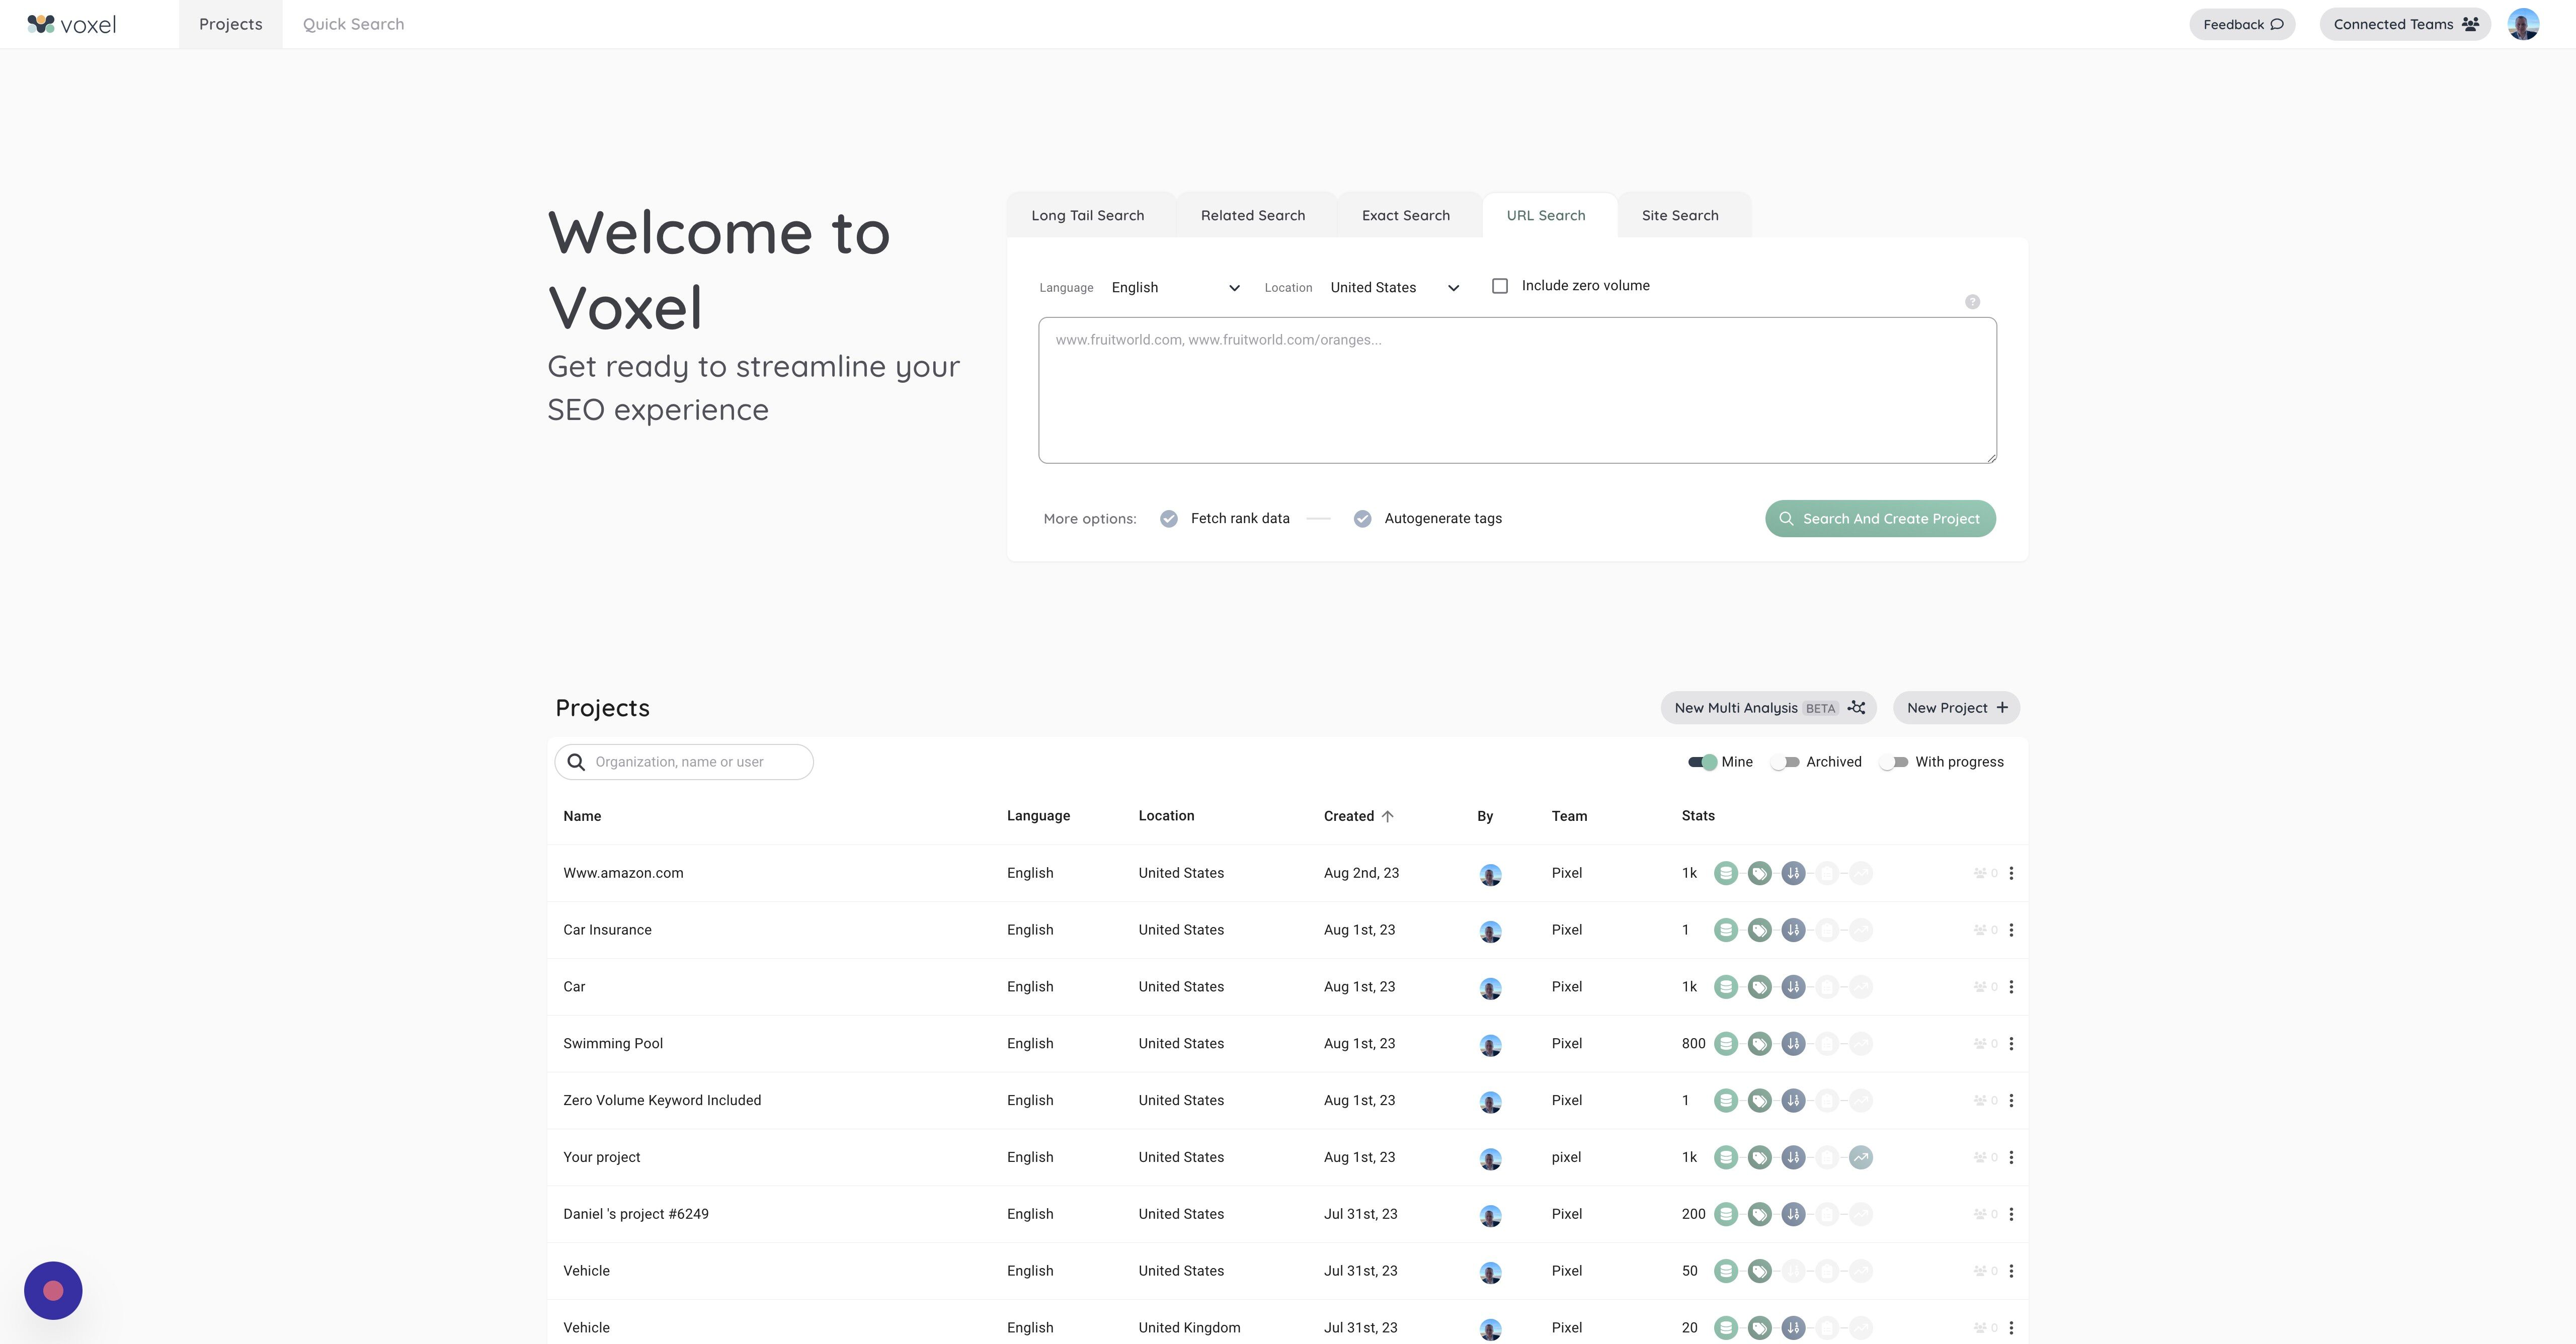Screen dimensions: 2576x1344
Task: Switch to the Long Tail Search tab
Action: click(x=1088, y=215)
